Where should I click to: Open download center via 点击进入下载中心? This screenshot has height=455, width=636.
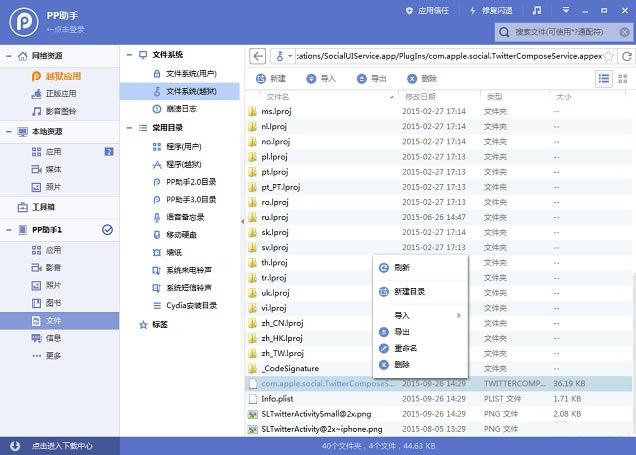click(x=62, y=446)
